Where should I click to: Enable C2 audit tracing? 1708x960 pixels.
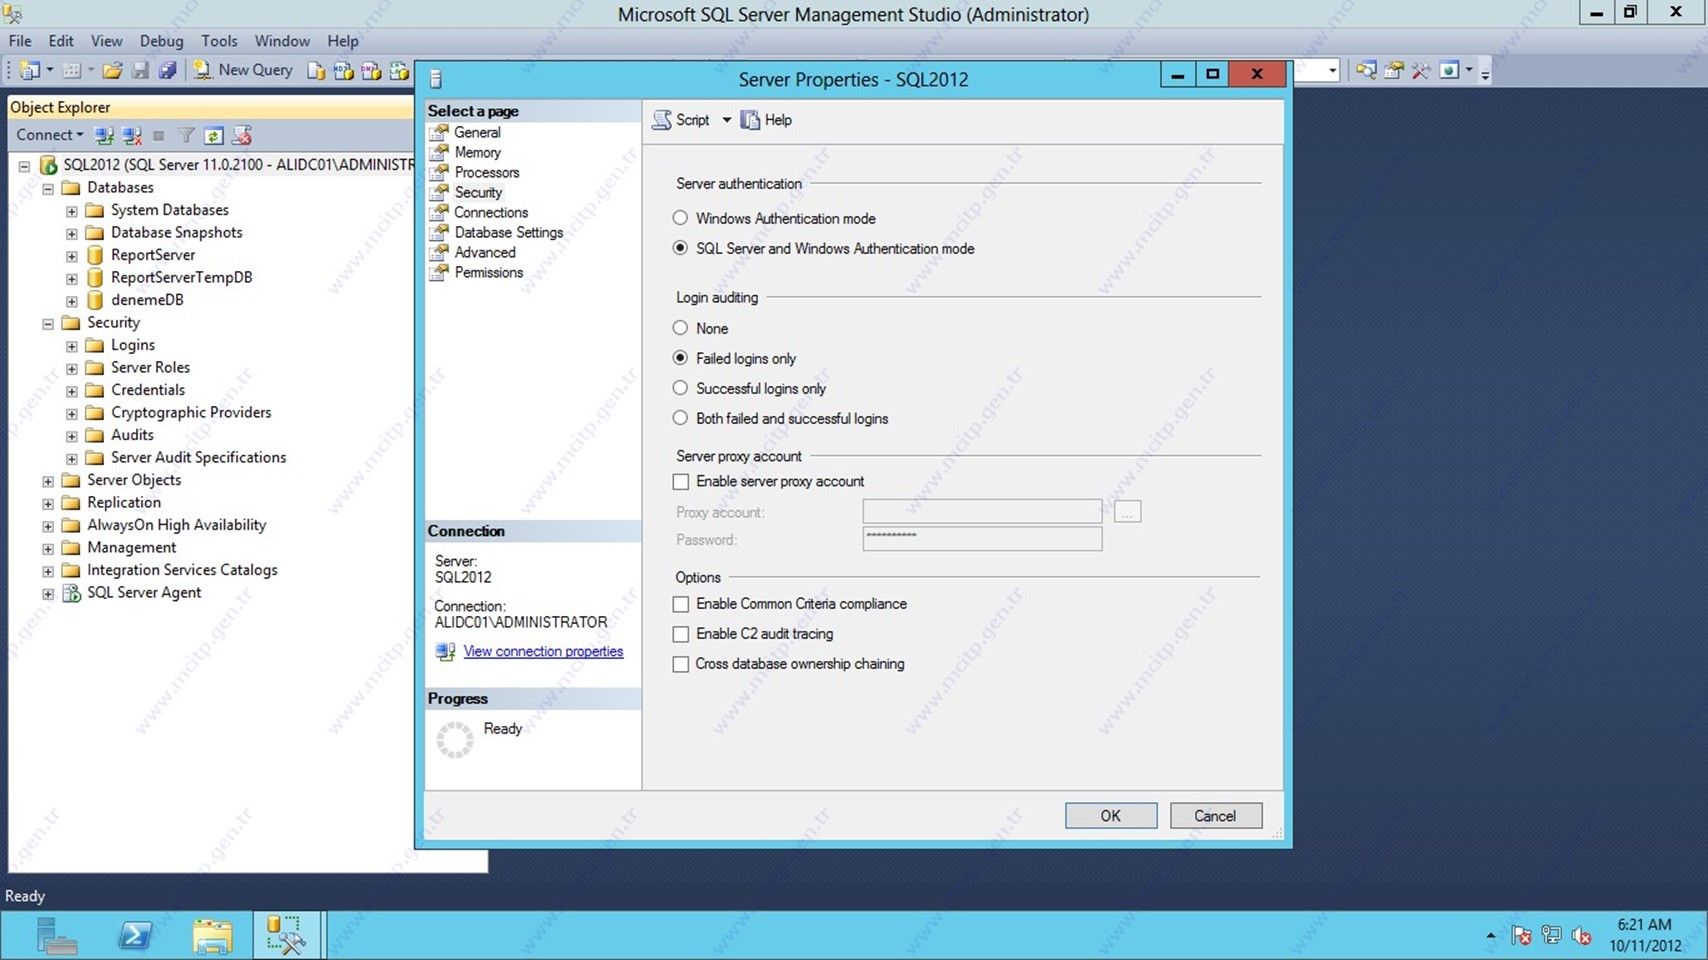pyautogui.click(x=681, y=634)
